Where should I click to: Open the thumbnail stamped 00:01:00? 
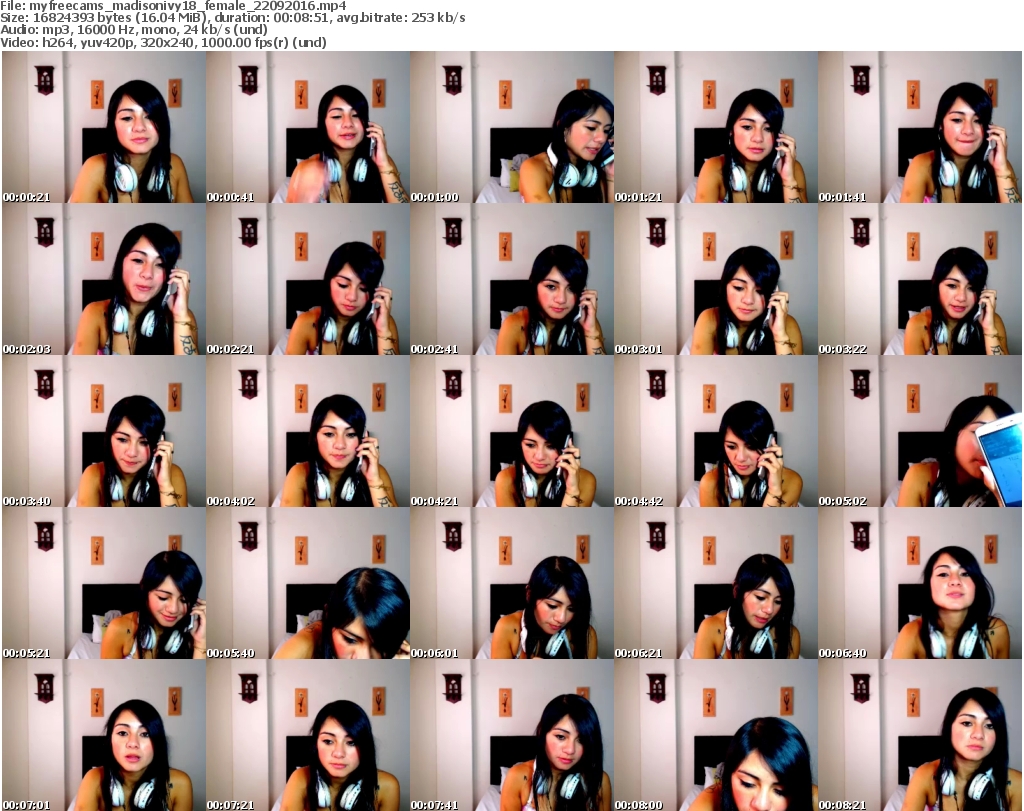(512, 127)
